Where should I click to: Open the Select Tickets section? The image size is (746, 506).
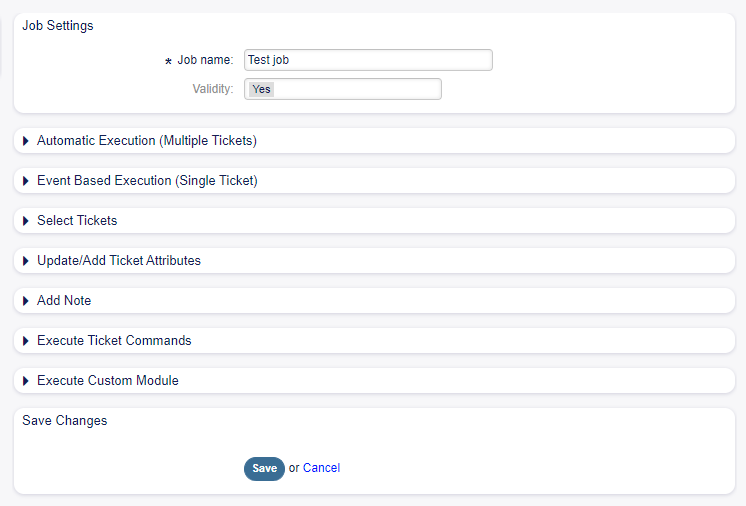pyautogui.click(x=77, y=221)
